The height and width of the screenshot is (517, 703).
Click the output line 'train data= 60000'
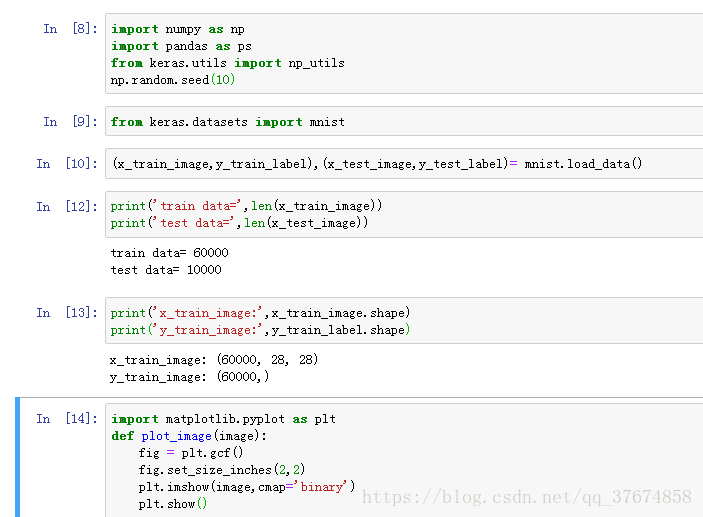(x=169, y=253)
